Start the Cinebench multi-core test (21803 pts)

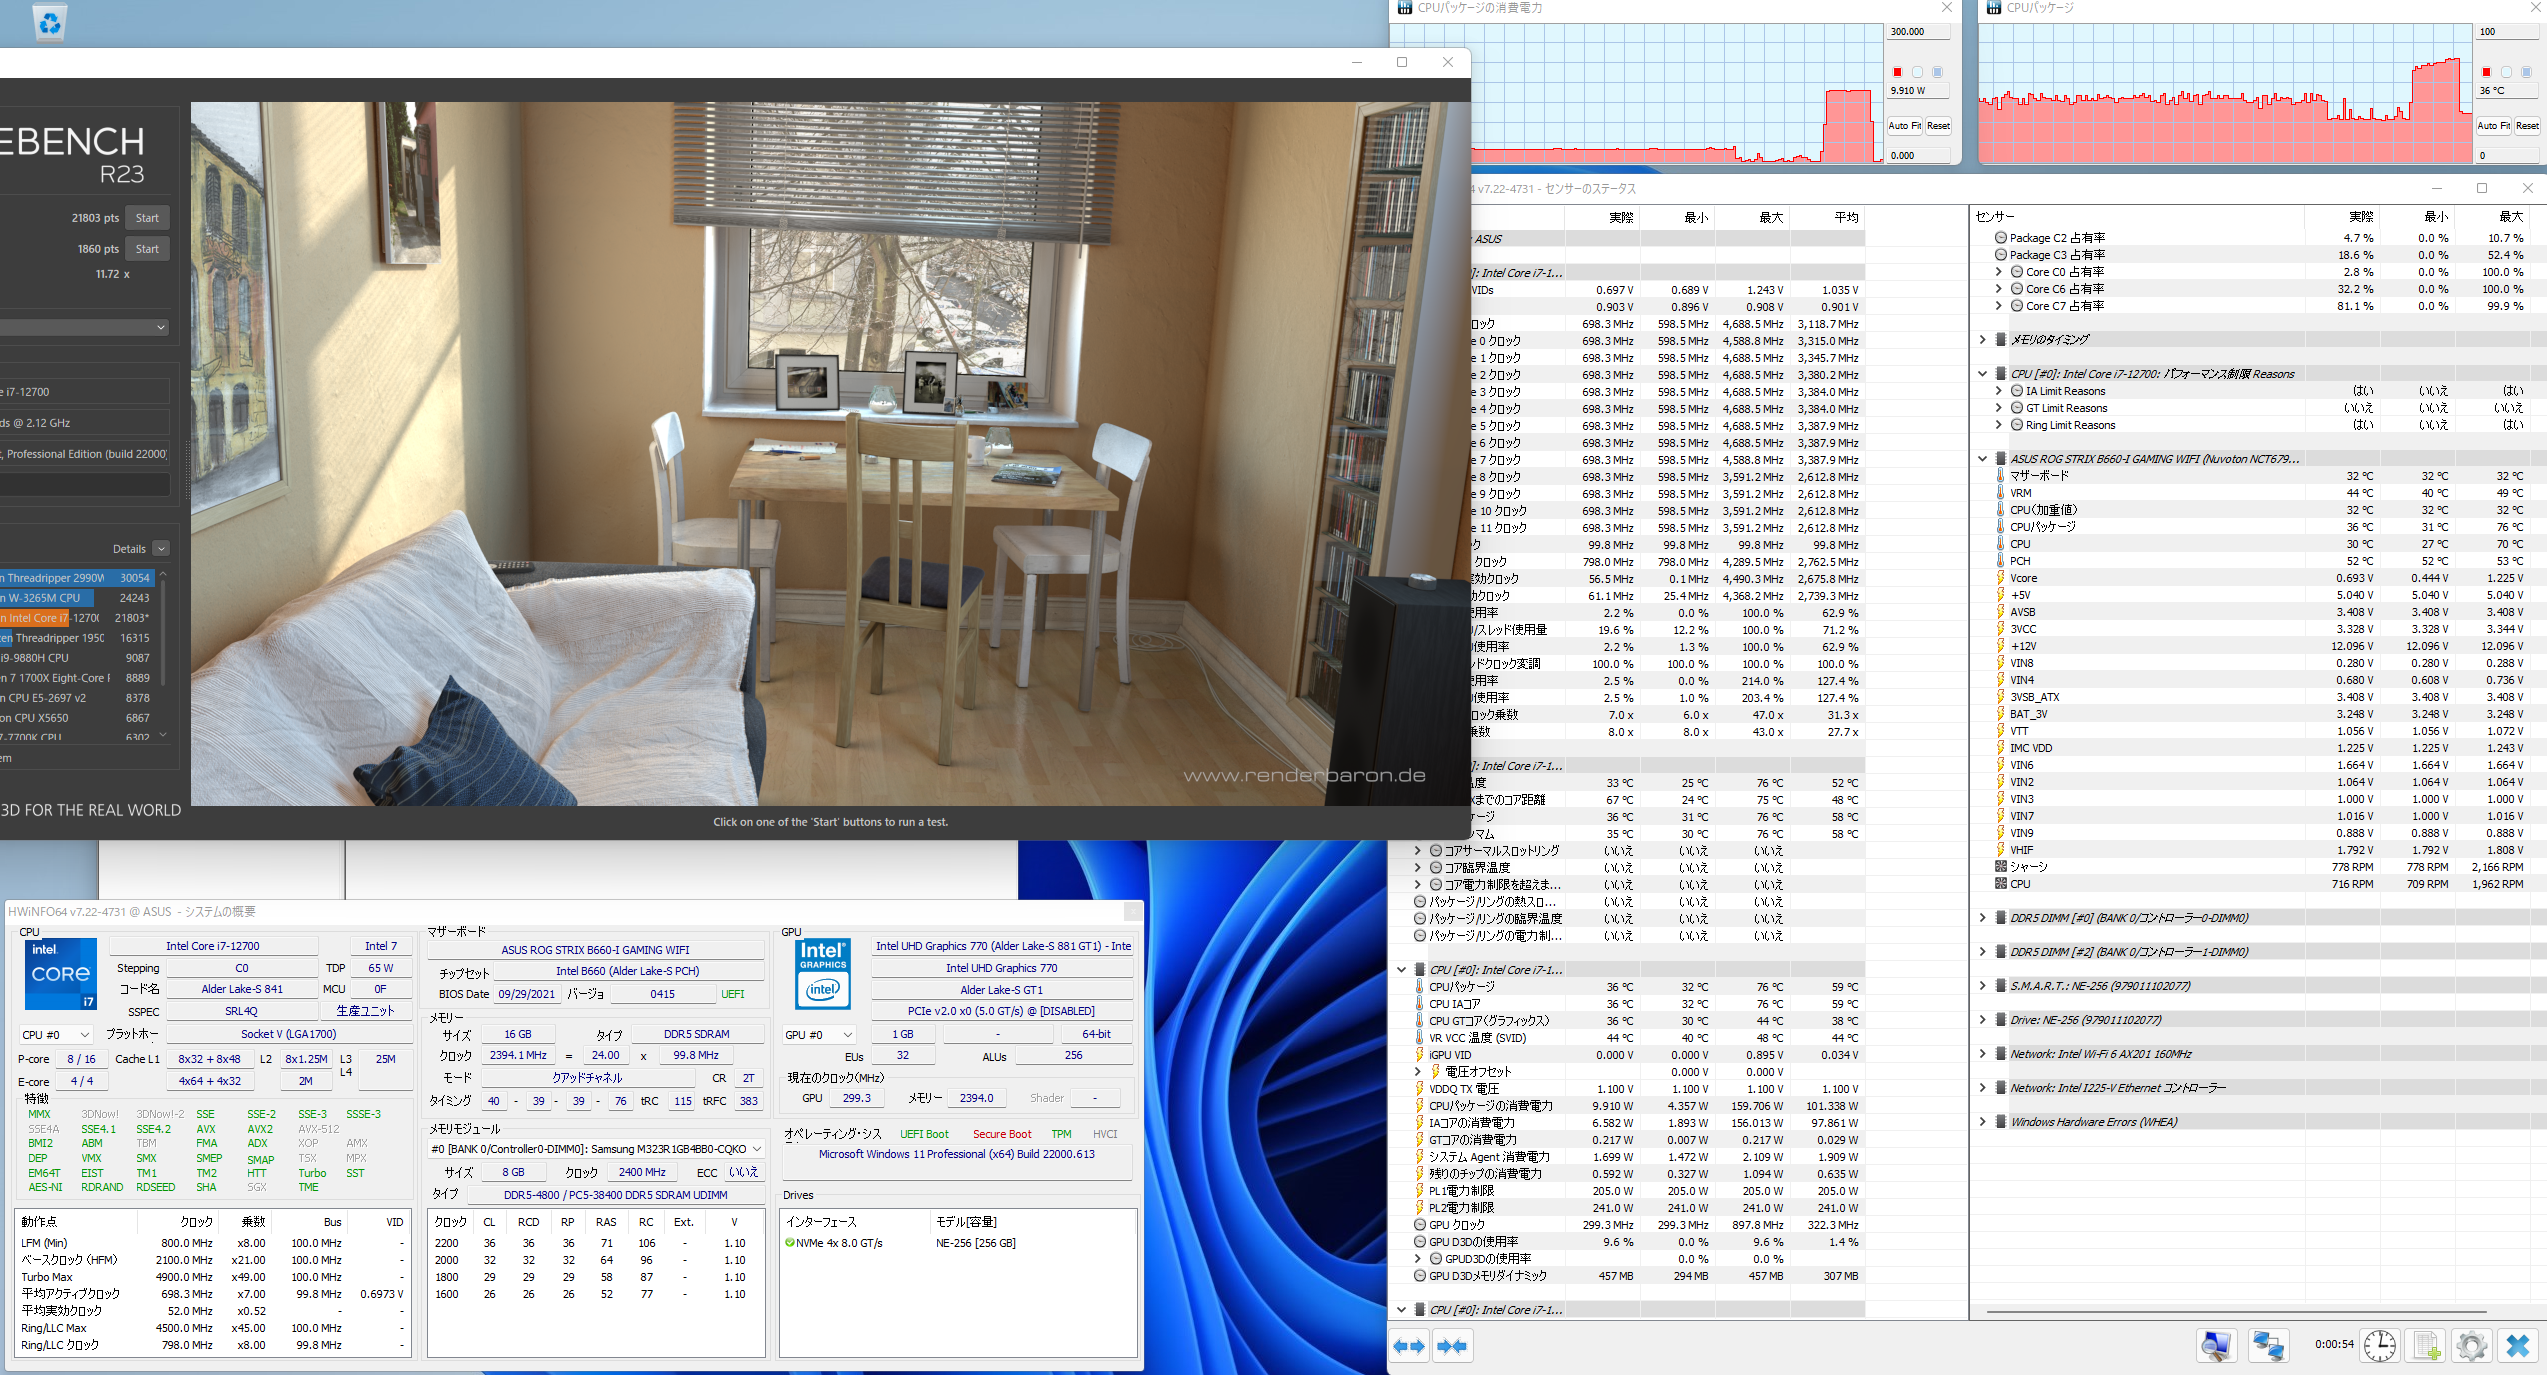[147, 218]
